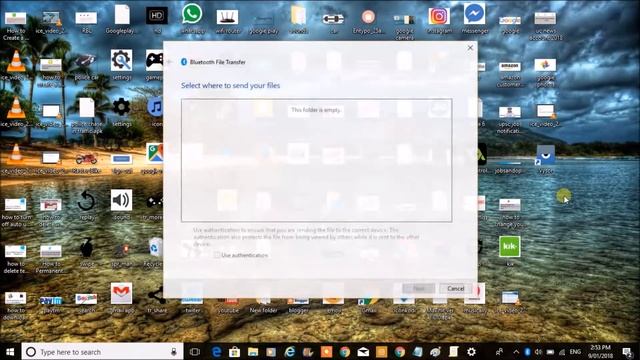Screen dimensions: 640x360
Task: Select the swipe hand desktop icon
Action: pos(86,251)
